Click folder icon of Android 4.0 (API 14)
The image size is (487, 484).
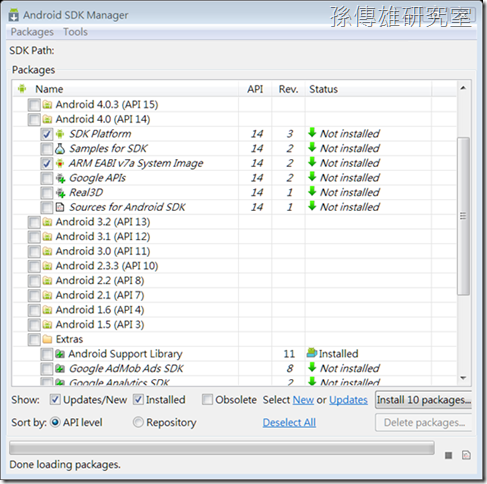click(47, 120)
